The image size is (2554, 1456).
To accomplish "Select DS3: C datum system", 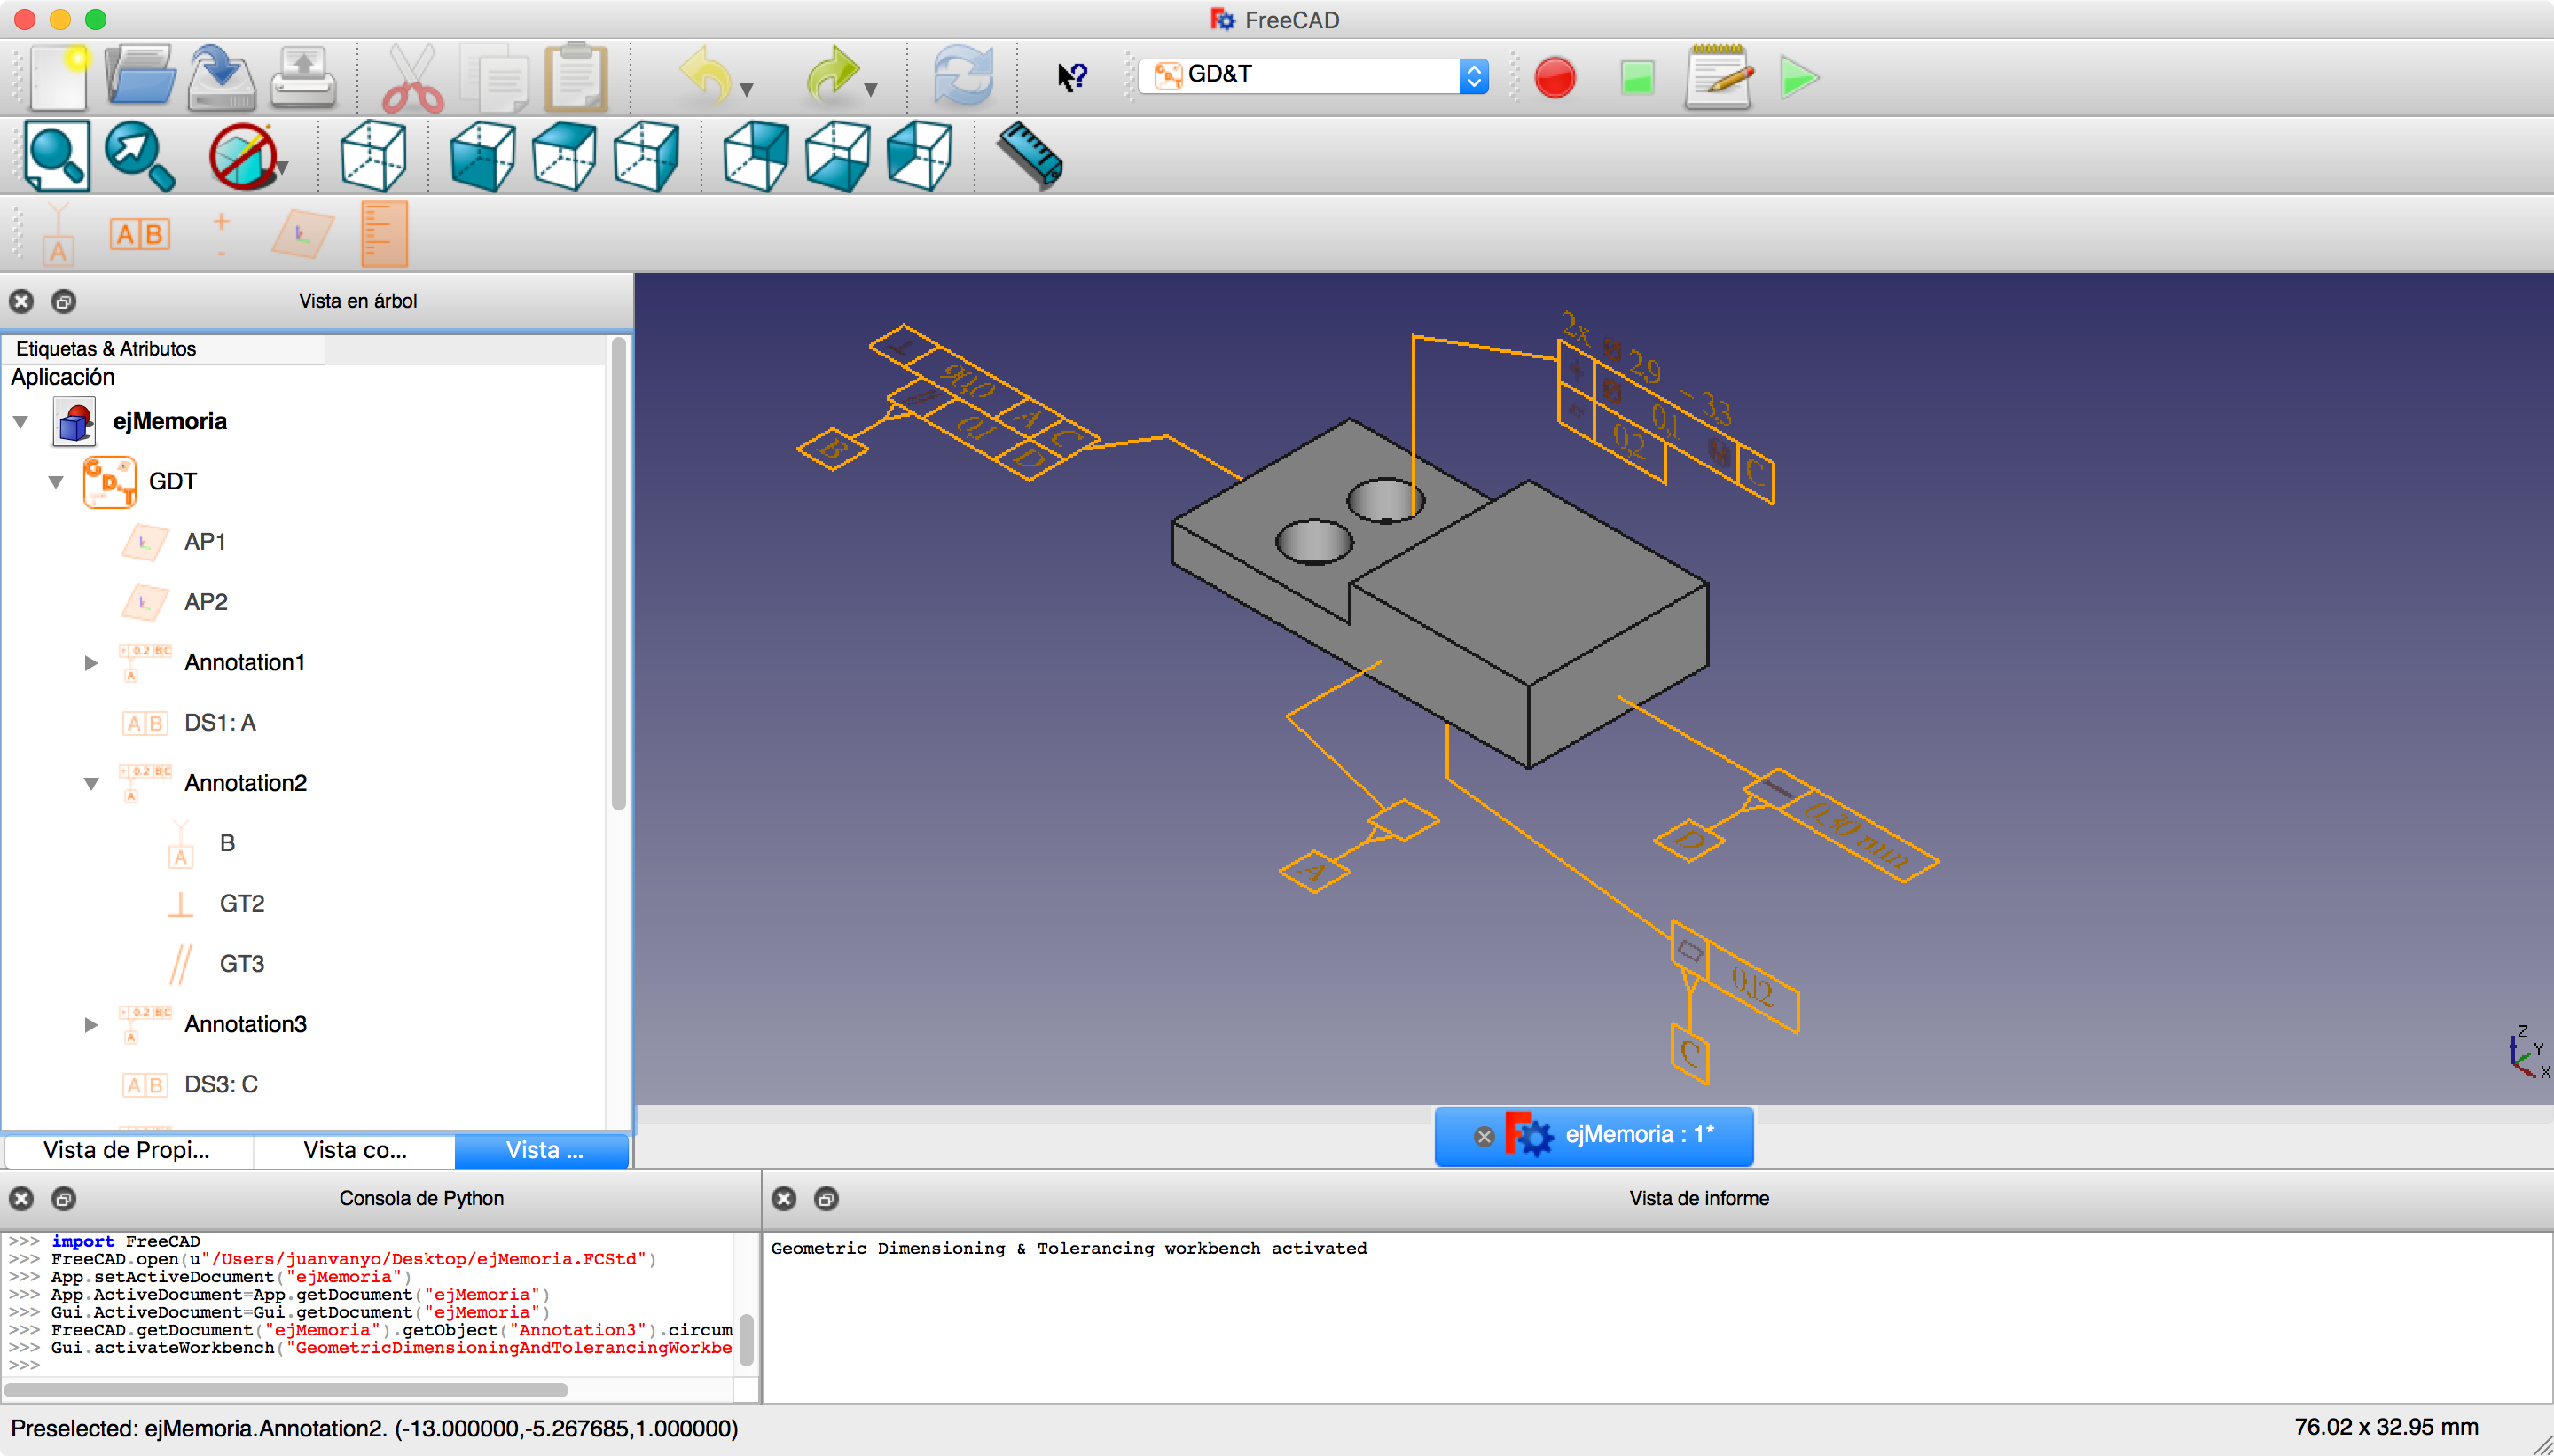I will pyautogui.click(x=221, y=1085).
